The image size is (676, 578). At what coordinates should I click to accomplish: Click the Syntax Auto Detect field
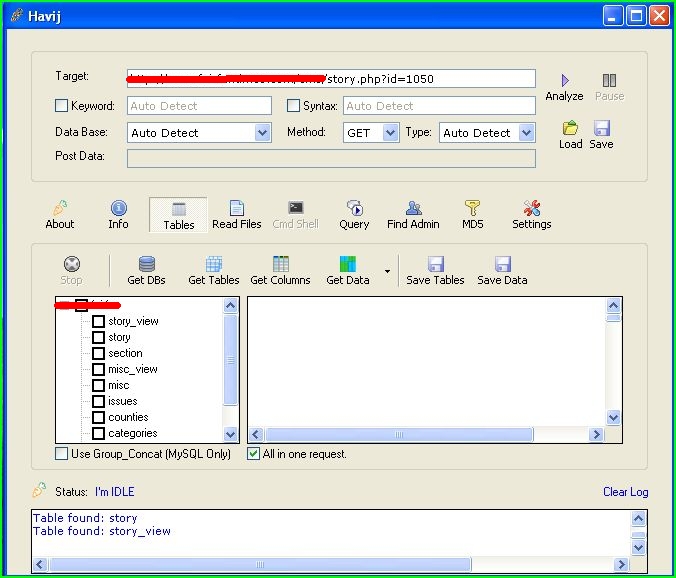click(x=439, y=106)
